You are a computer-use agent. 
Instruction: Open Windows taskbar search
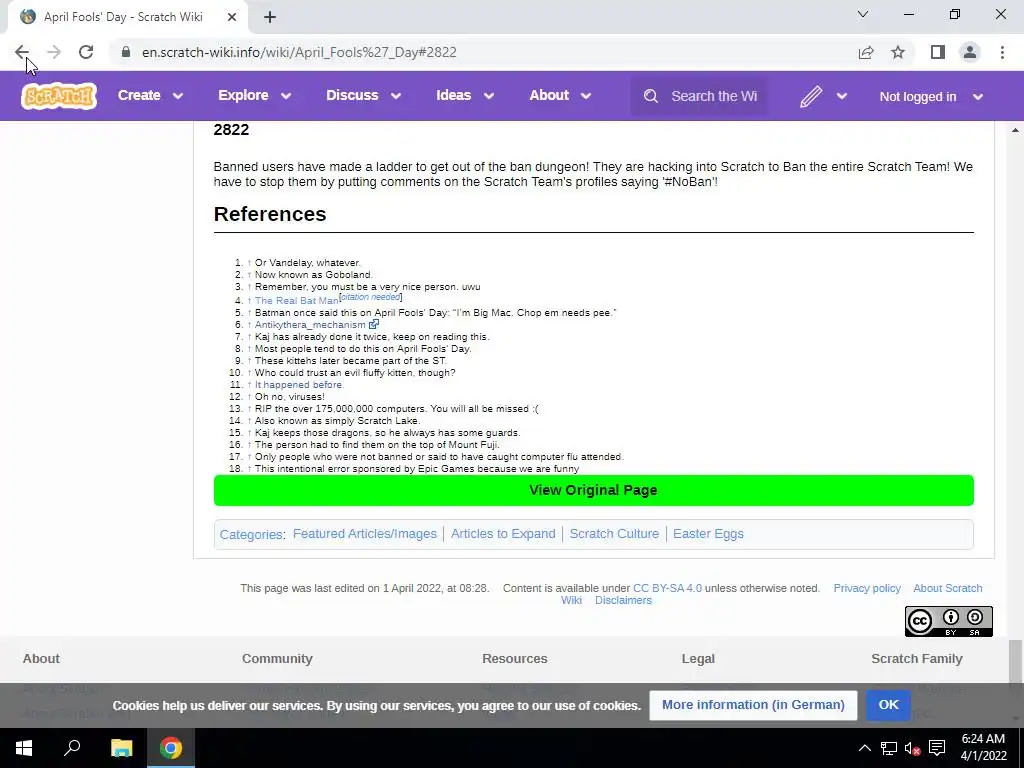[x=72, y=748]
